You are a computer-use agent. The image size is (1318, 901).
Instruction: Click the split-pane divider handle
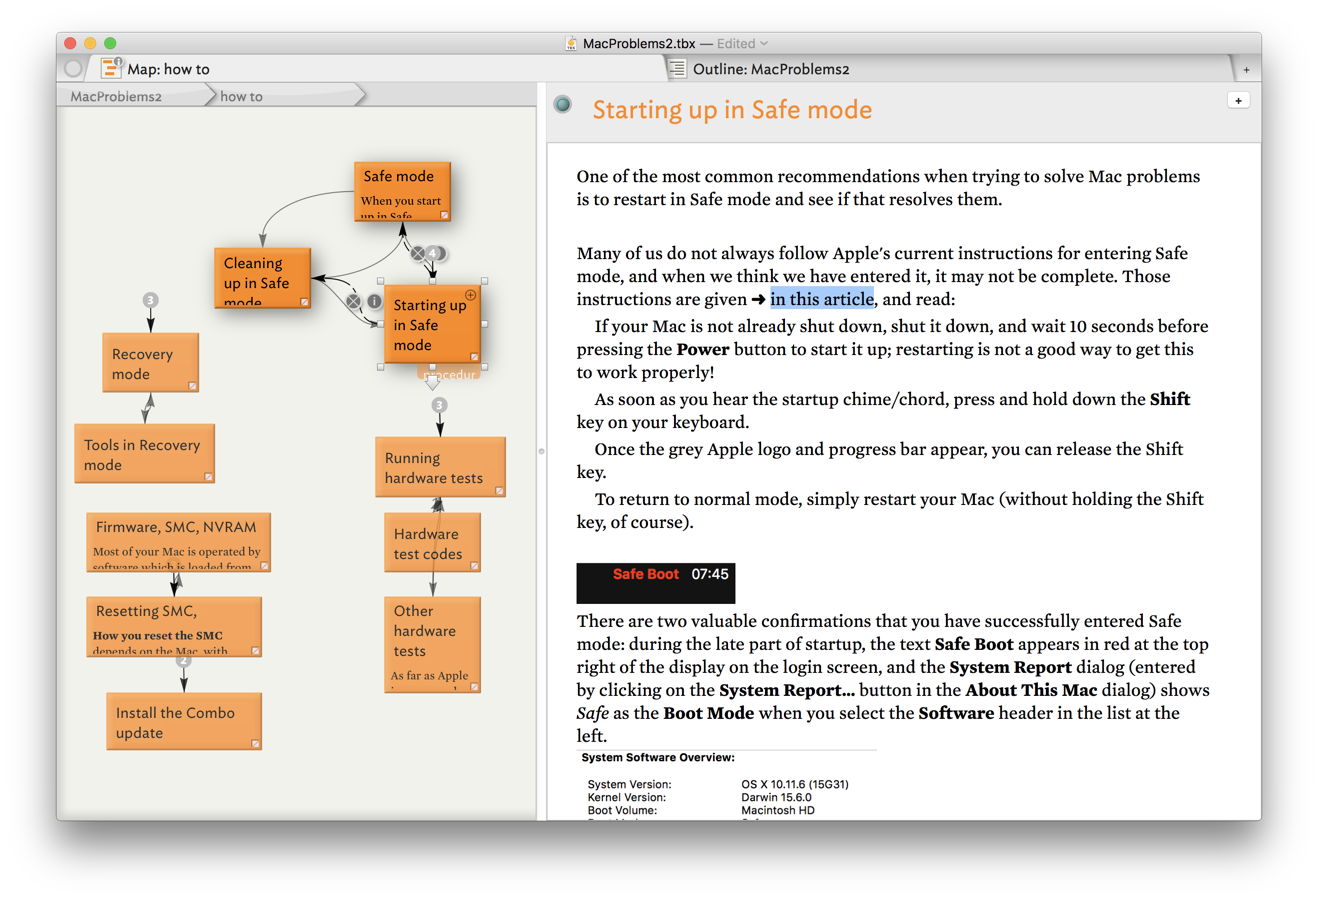tap(542, 451)
